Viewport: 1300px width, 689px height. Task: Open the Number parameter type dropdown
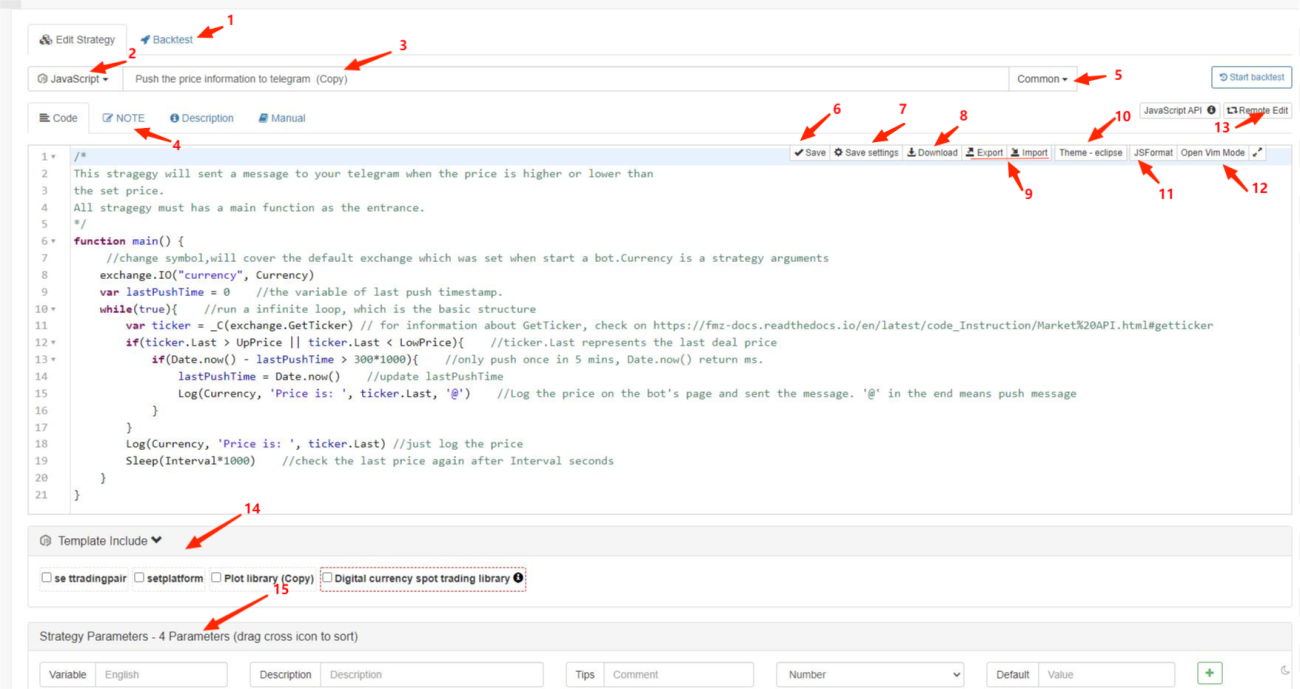870,674
